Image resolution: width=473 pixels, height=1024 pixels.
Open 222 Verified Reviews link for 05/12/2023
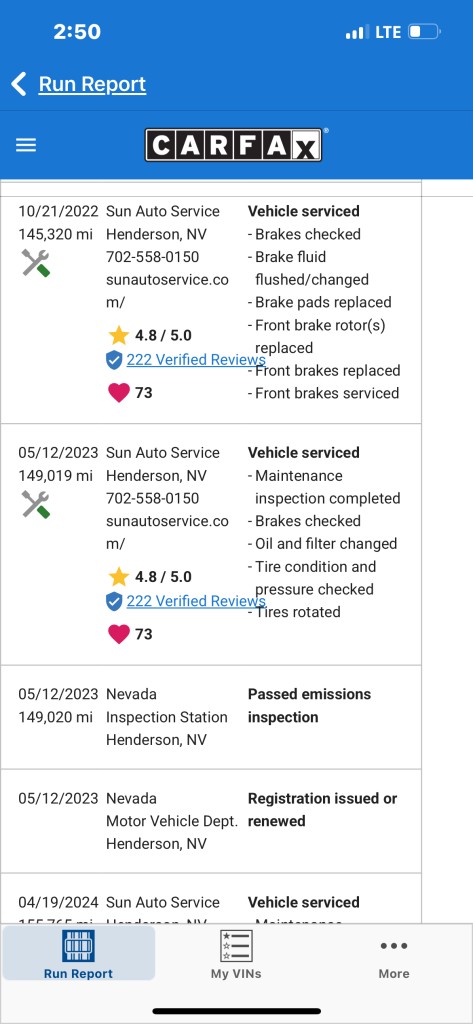pyautogui.click(x=196, y=601)
